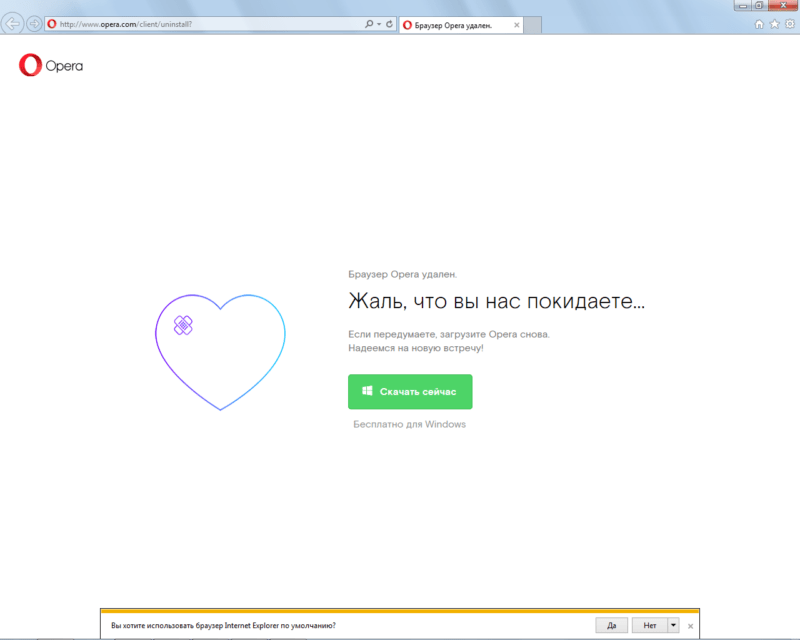Open a new tab with the blank tab button
The image size is (800, 640).
[533, 25]
